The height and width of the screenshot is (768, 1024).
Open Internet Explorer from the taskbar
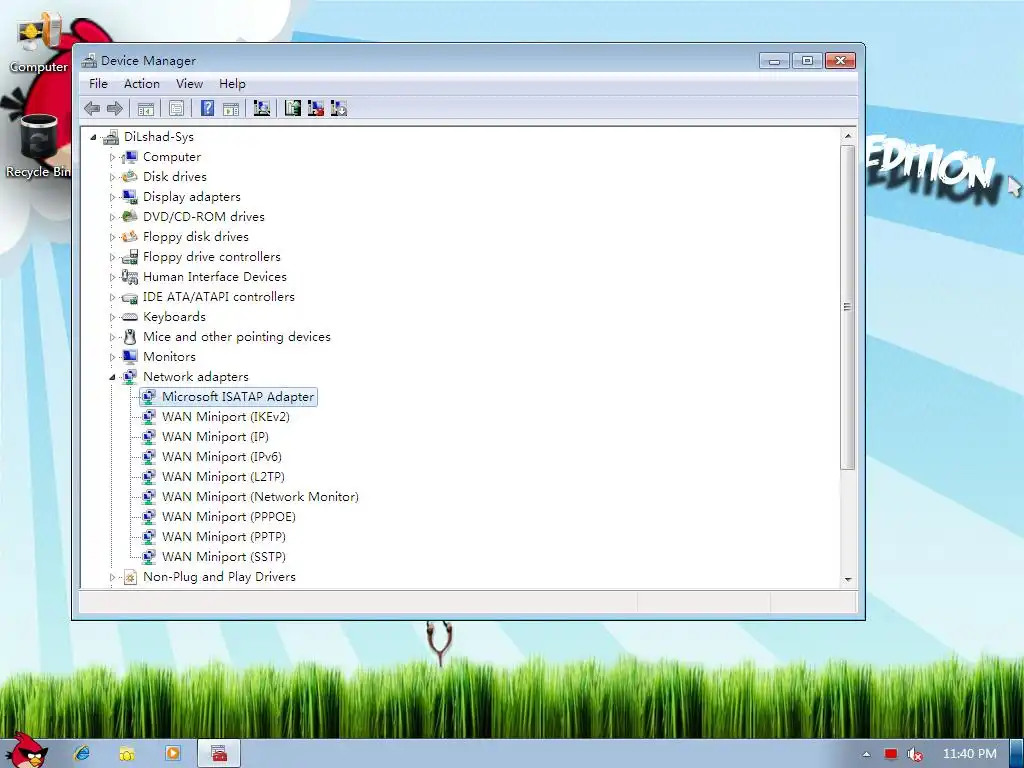82,754
